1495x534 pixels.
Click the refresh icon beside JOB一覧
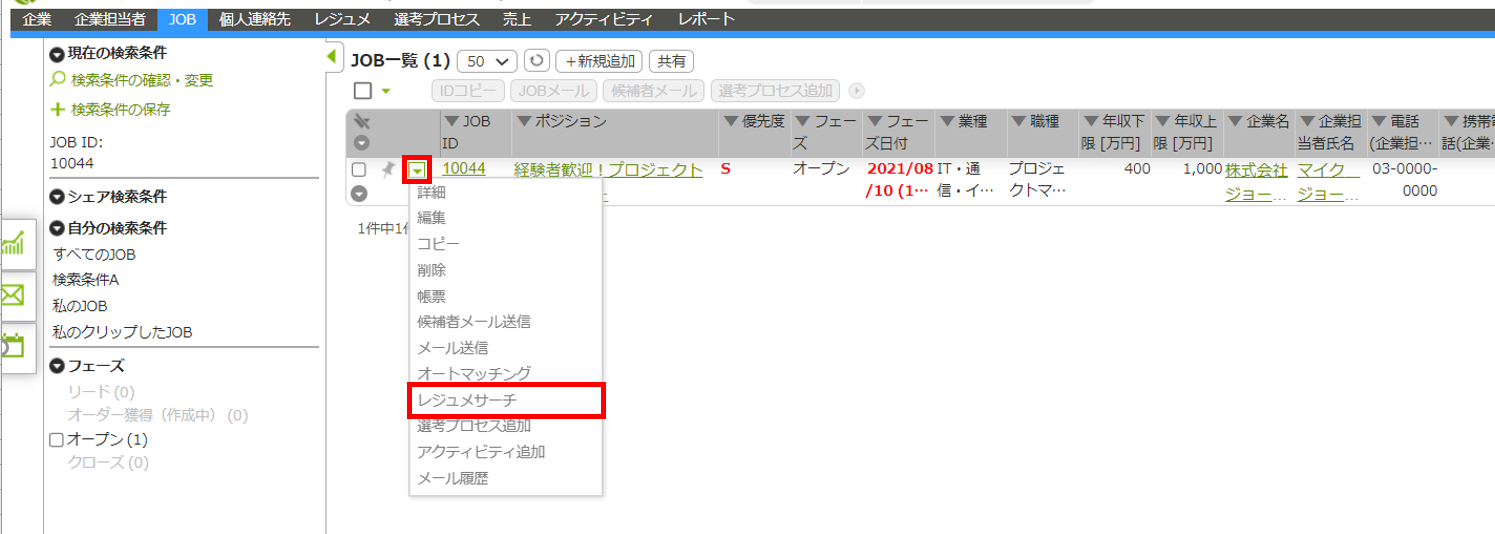pyautogui.click(x=538, y=61)
